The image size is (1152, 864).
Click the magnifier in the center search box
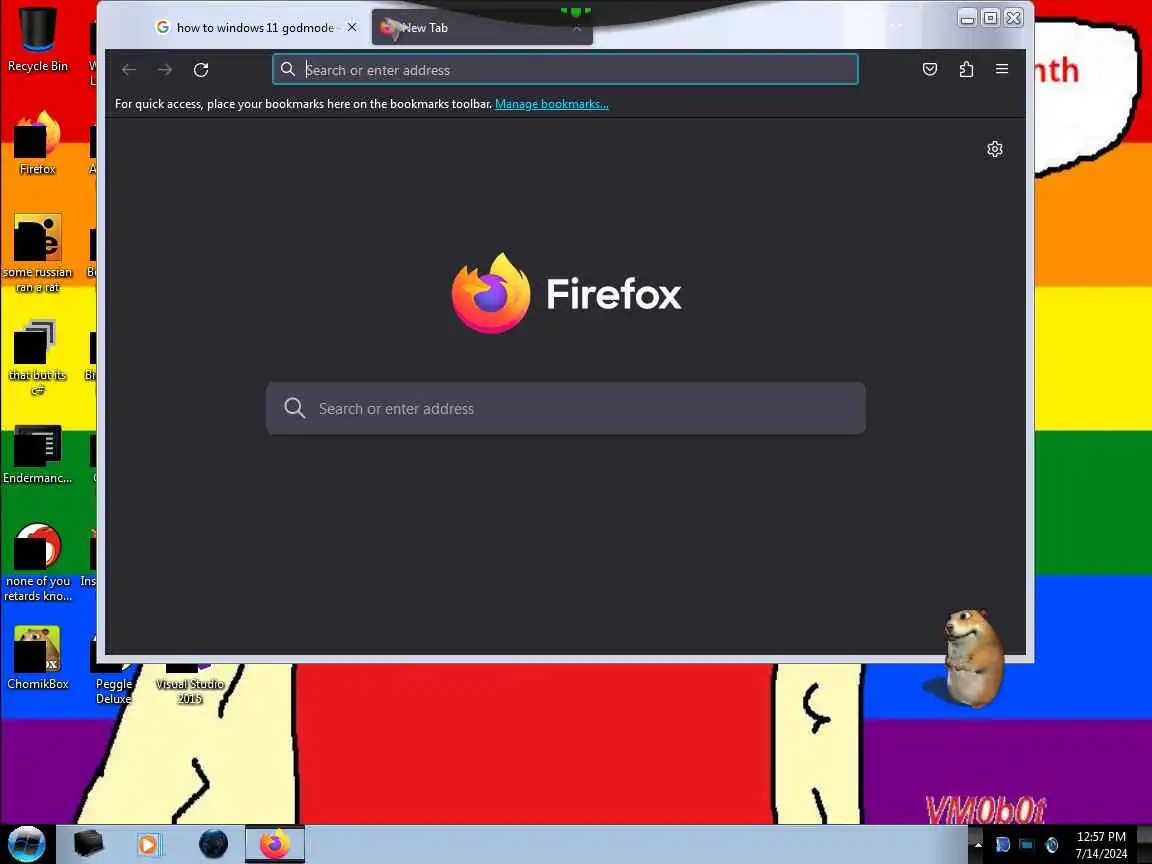[295, 408]
